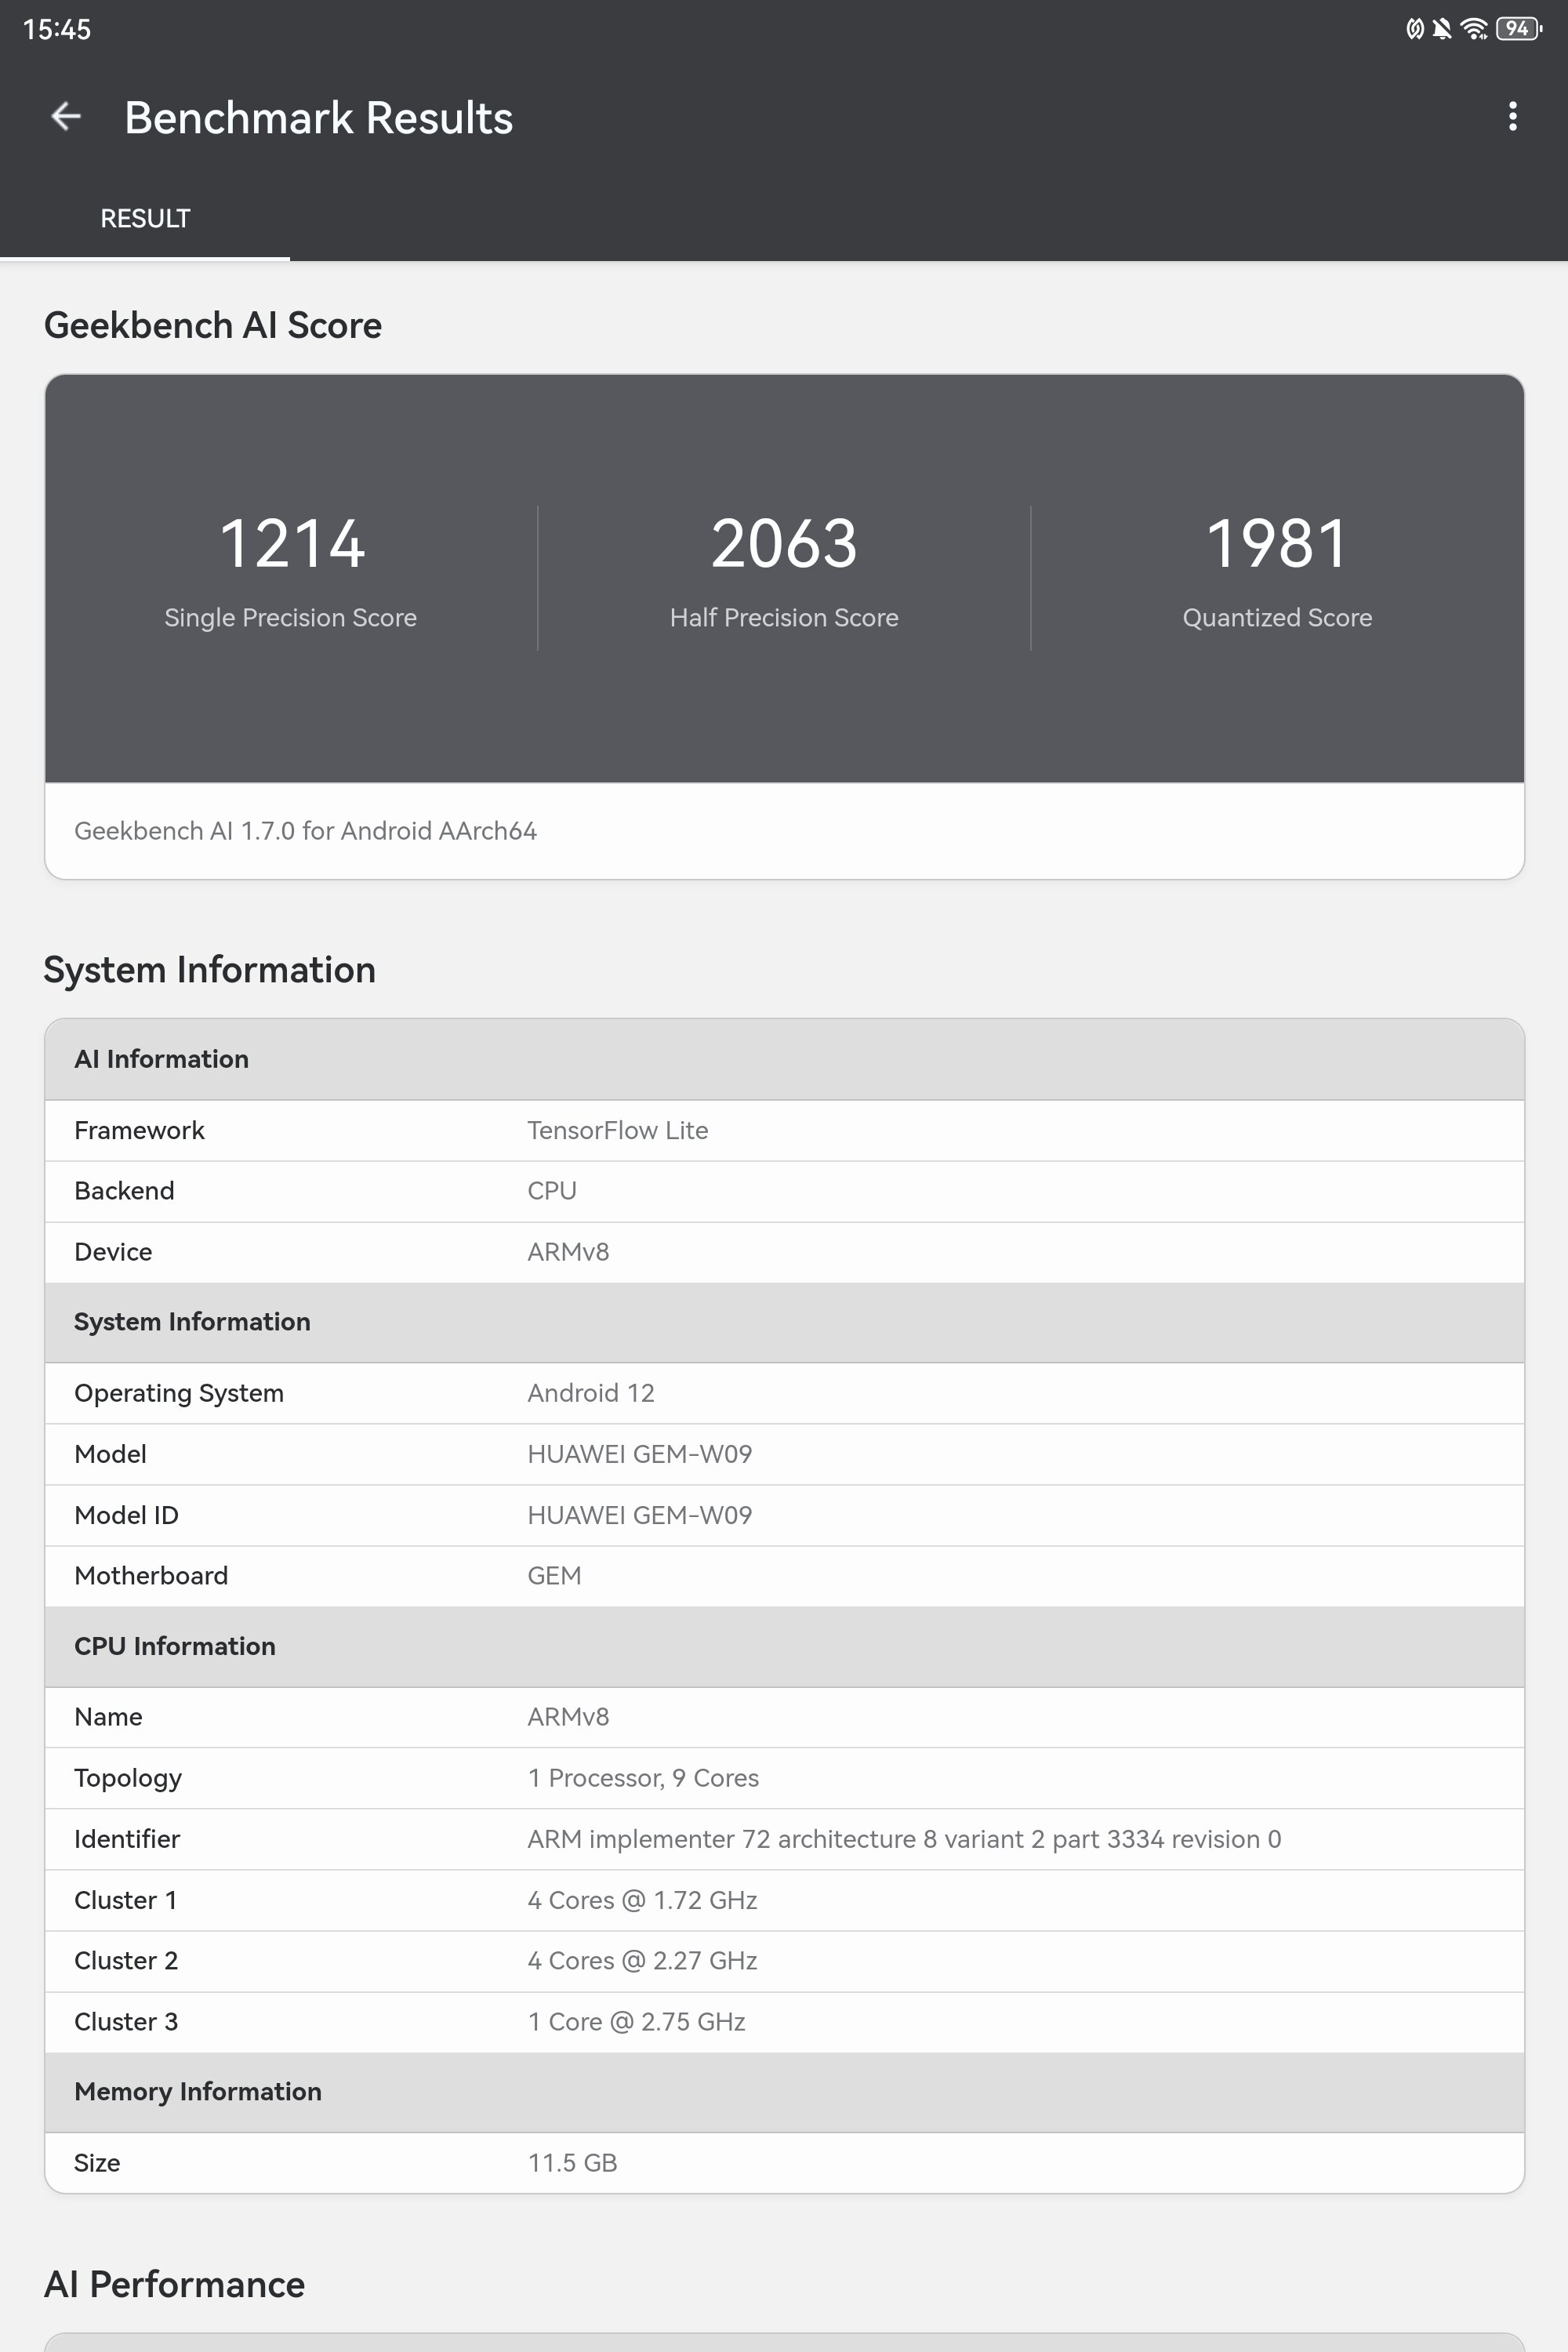Select the CPU backend value
This screenshot has width=1568, height=2352.
tap(552, 1191)
